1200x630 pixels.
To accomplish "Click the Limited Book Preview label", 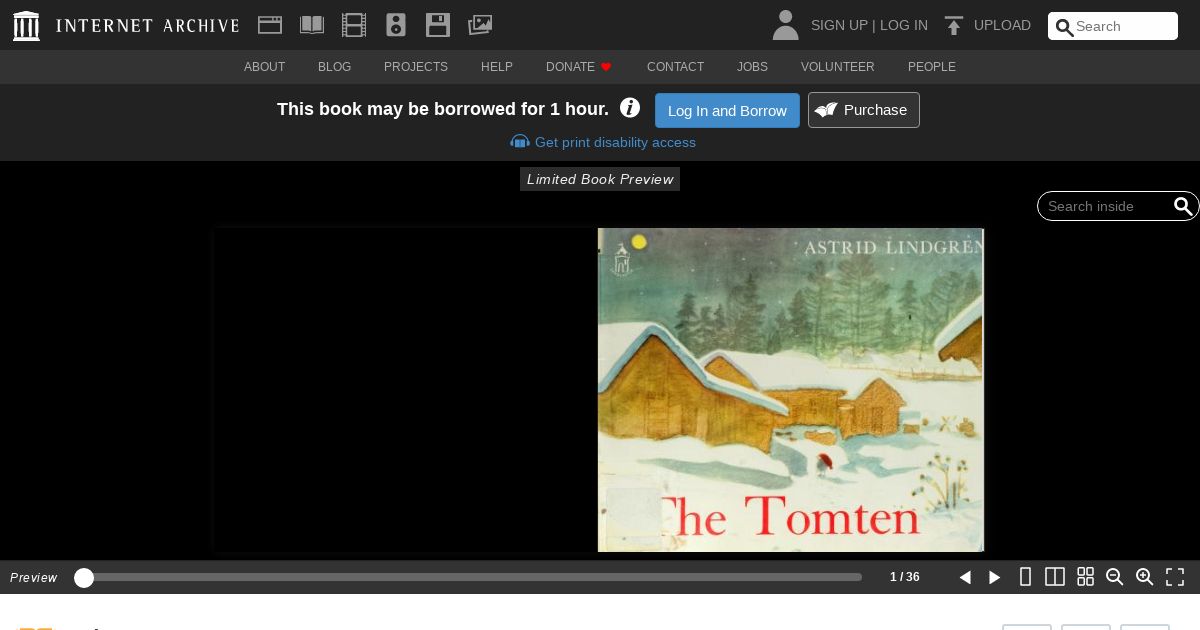I will tap(600, 179).
